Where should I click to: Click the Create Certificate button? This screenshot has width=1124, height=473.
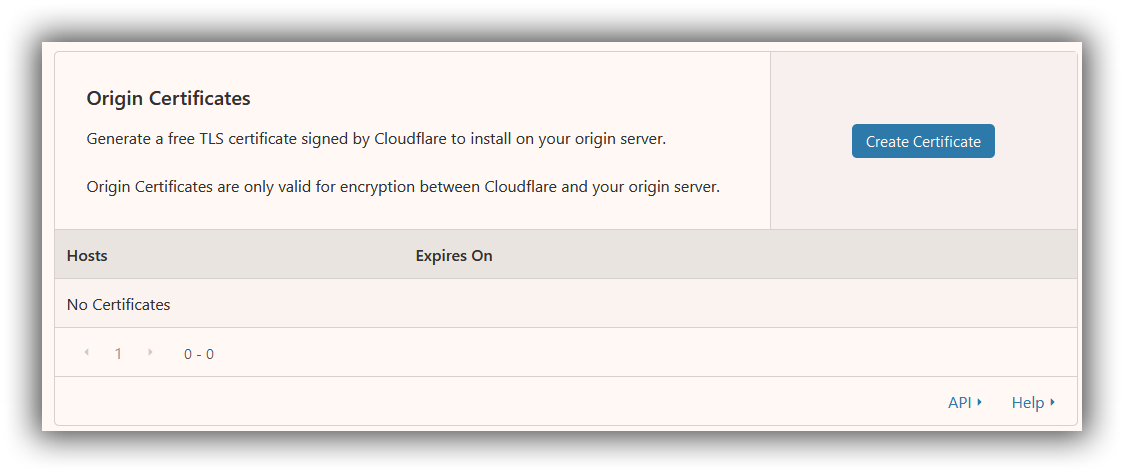[923, 141]
